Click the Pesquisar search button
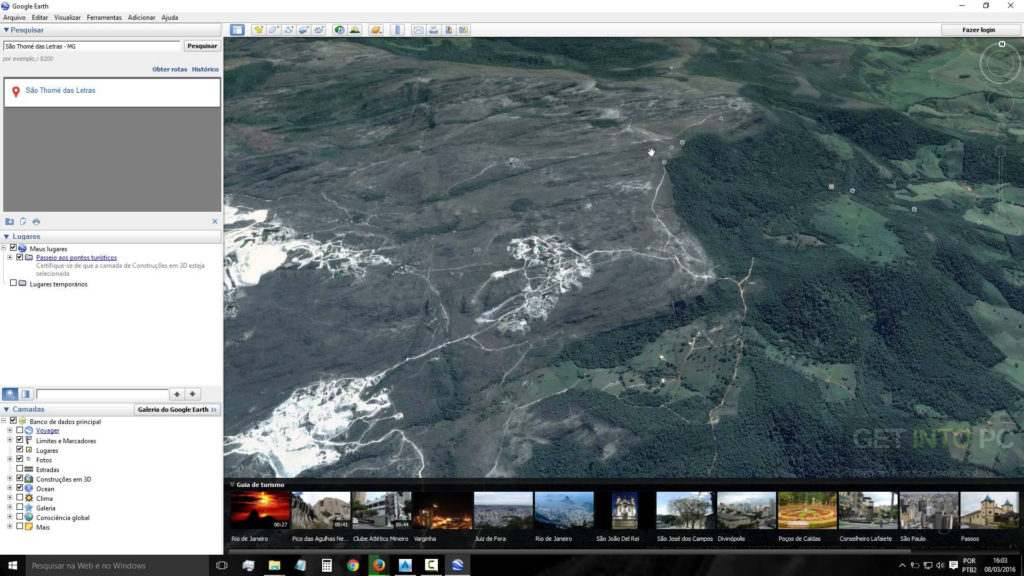Viewport: 1024px width, 576px height. point(202,46)
